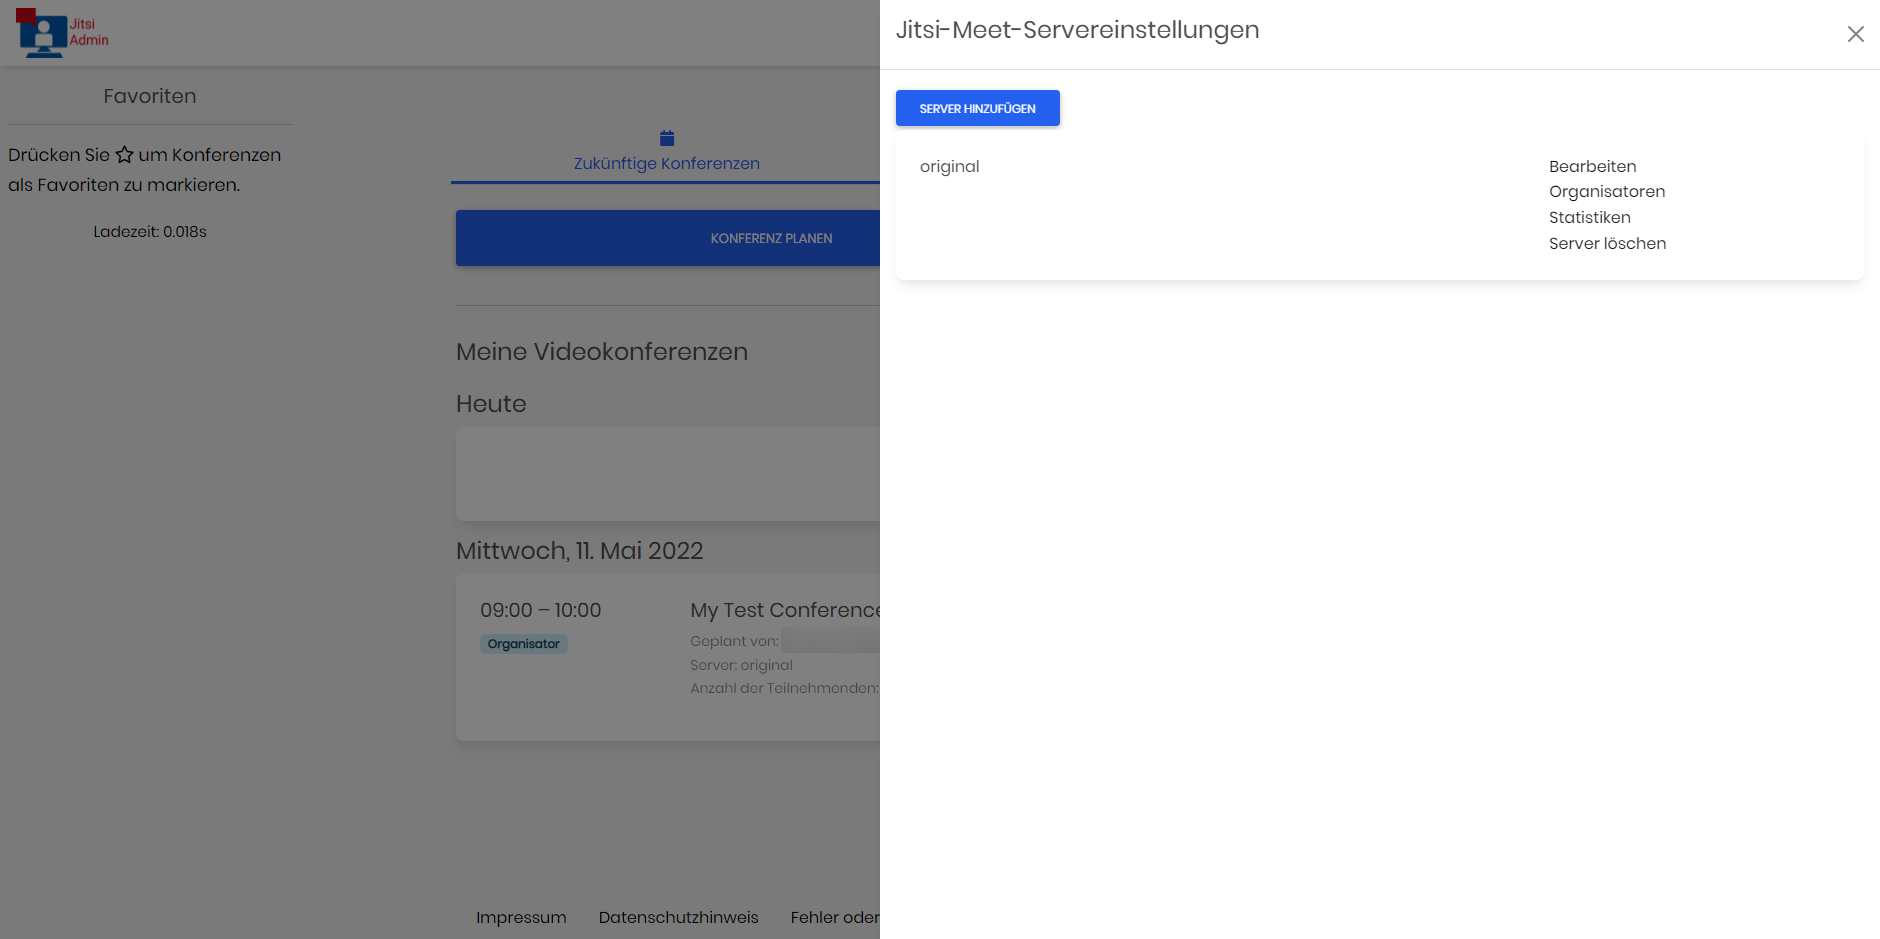Click the 'Geplant von:' label

tap(734, 641)
